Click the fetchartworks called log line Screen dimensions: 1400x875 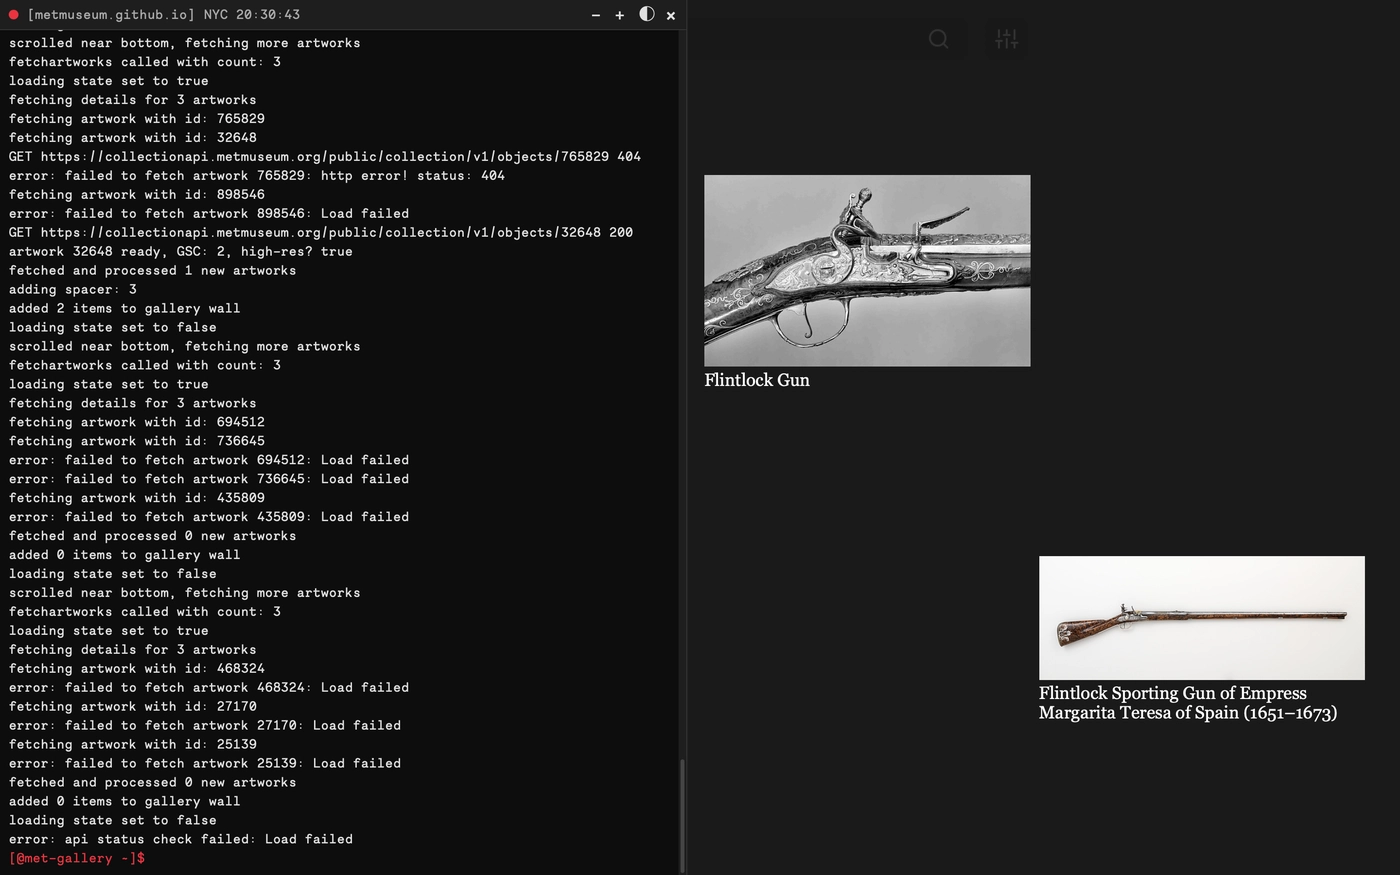[143, 61]
